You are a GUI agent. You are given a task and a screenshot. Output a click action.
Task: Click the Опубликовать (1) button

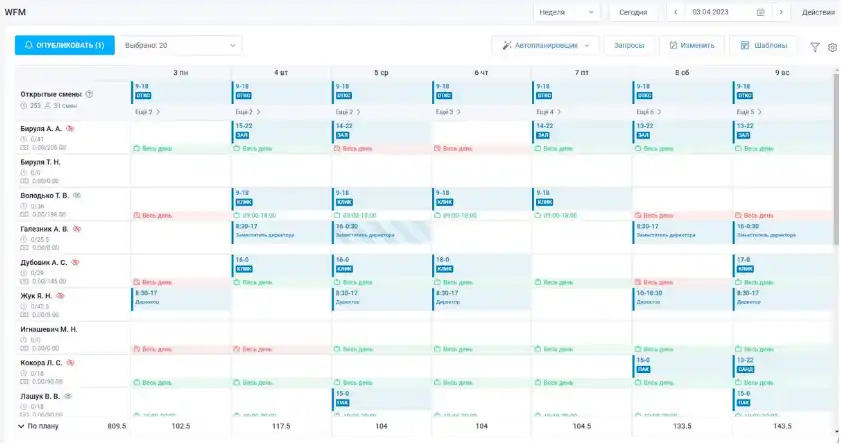64,46
